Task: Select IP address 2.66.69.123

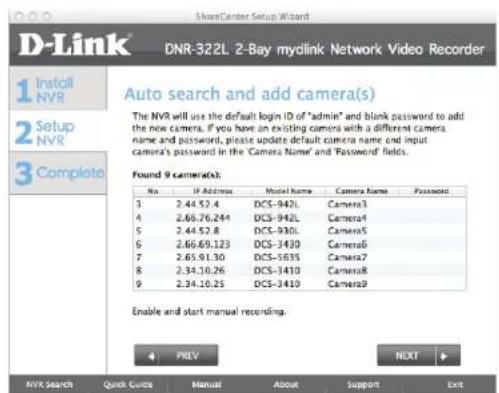Action: click(203, 244)
